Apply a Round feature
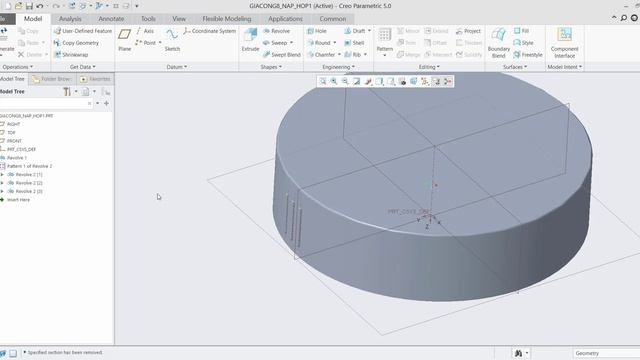 [x=319, y=43]
